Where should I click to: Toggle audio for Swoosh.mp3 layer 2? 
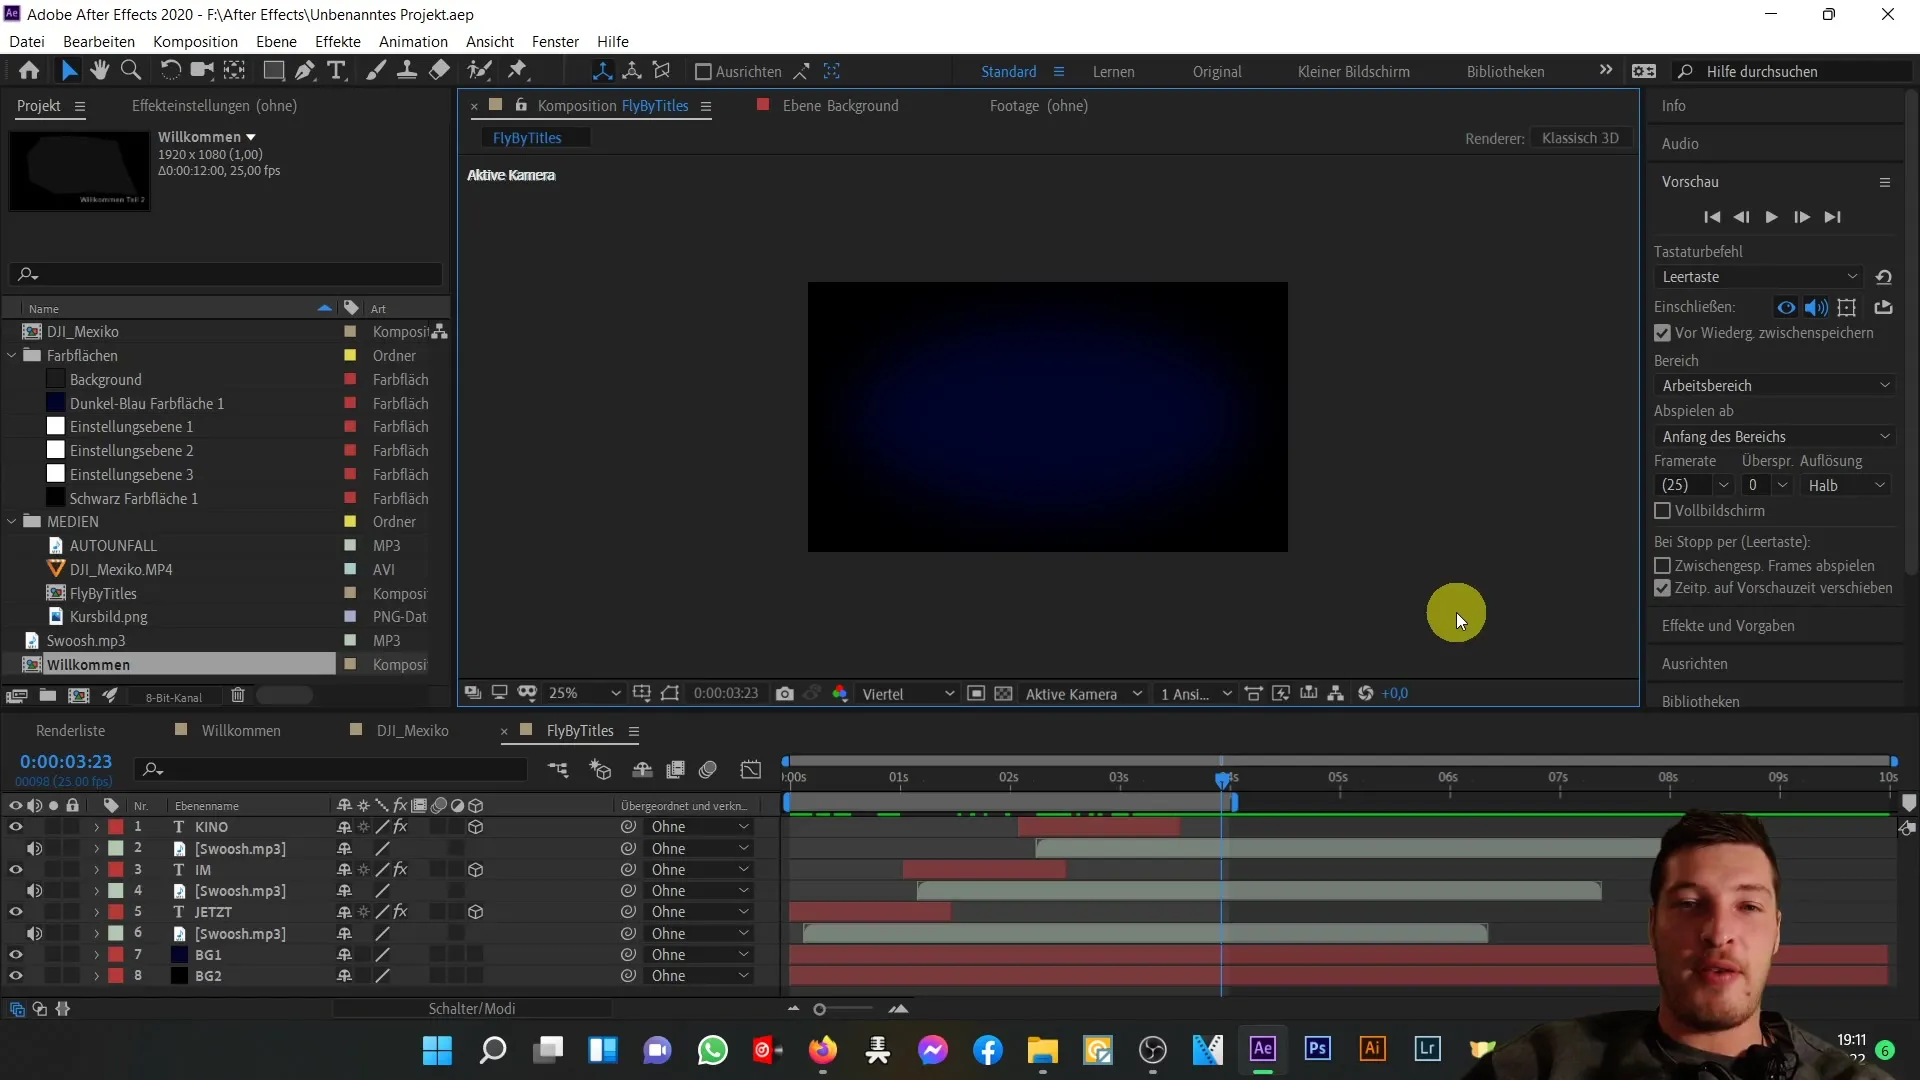tap(36, 849)
